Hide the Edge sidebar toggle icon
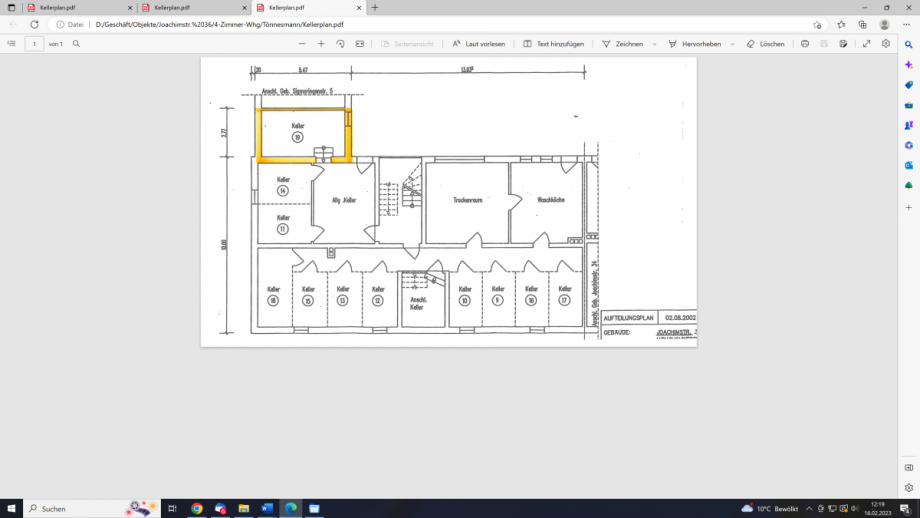This screenshot has height=518, width=920. tap(909, 468)
